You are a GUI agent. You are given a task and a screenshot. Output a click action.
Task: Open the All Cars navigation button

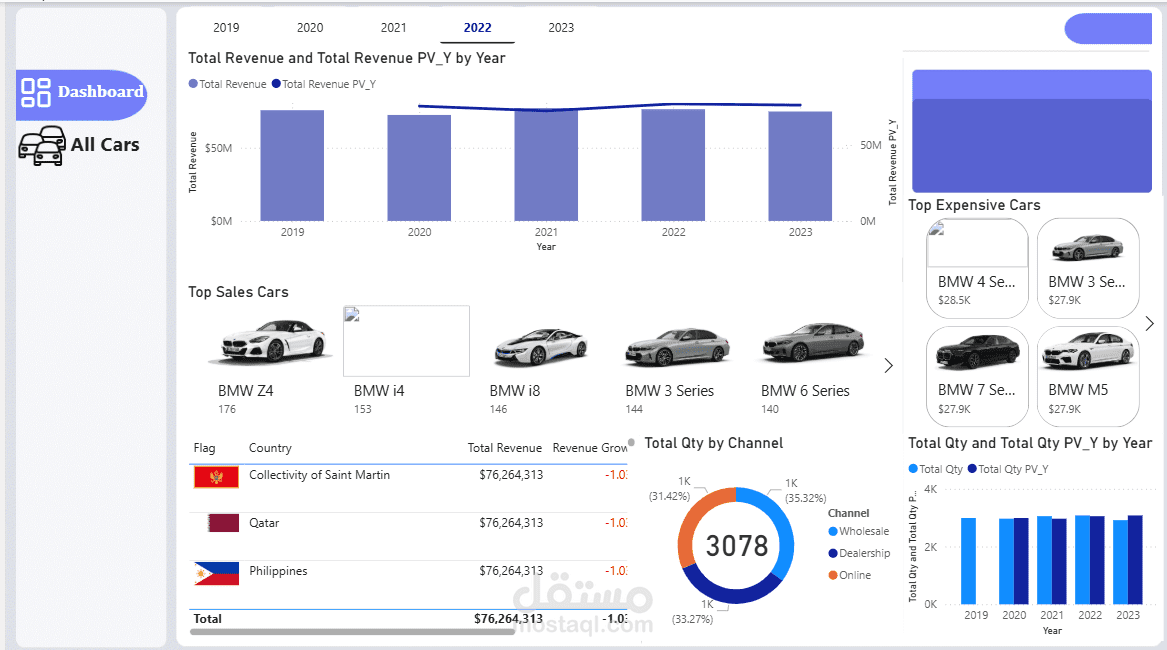[x=104, y=145]
